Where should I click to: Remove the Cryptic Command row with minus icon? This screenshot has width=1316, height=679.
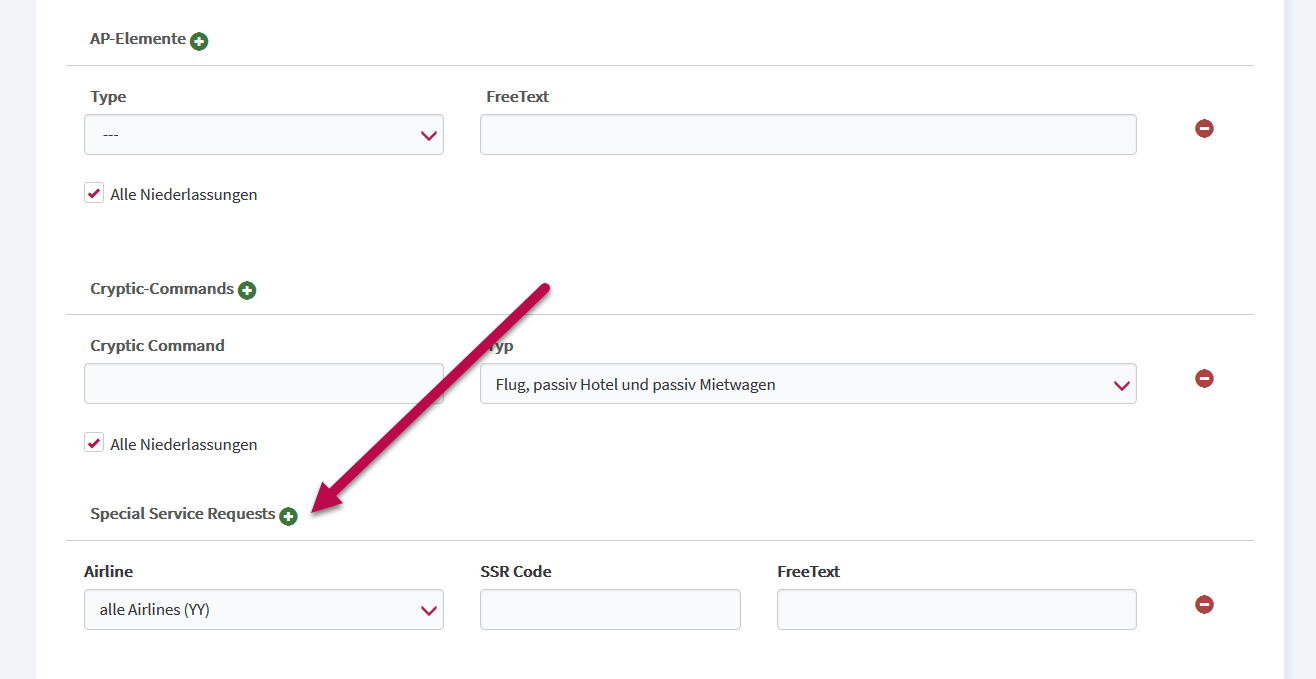1204,378
